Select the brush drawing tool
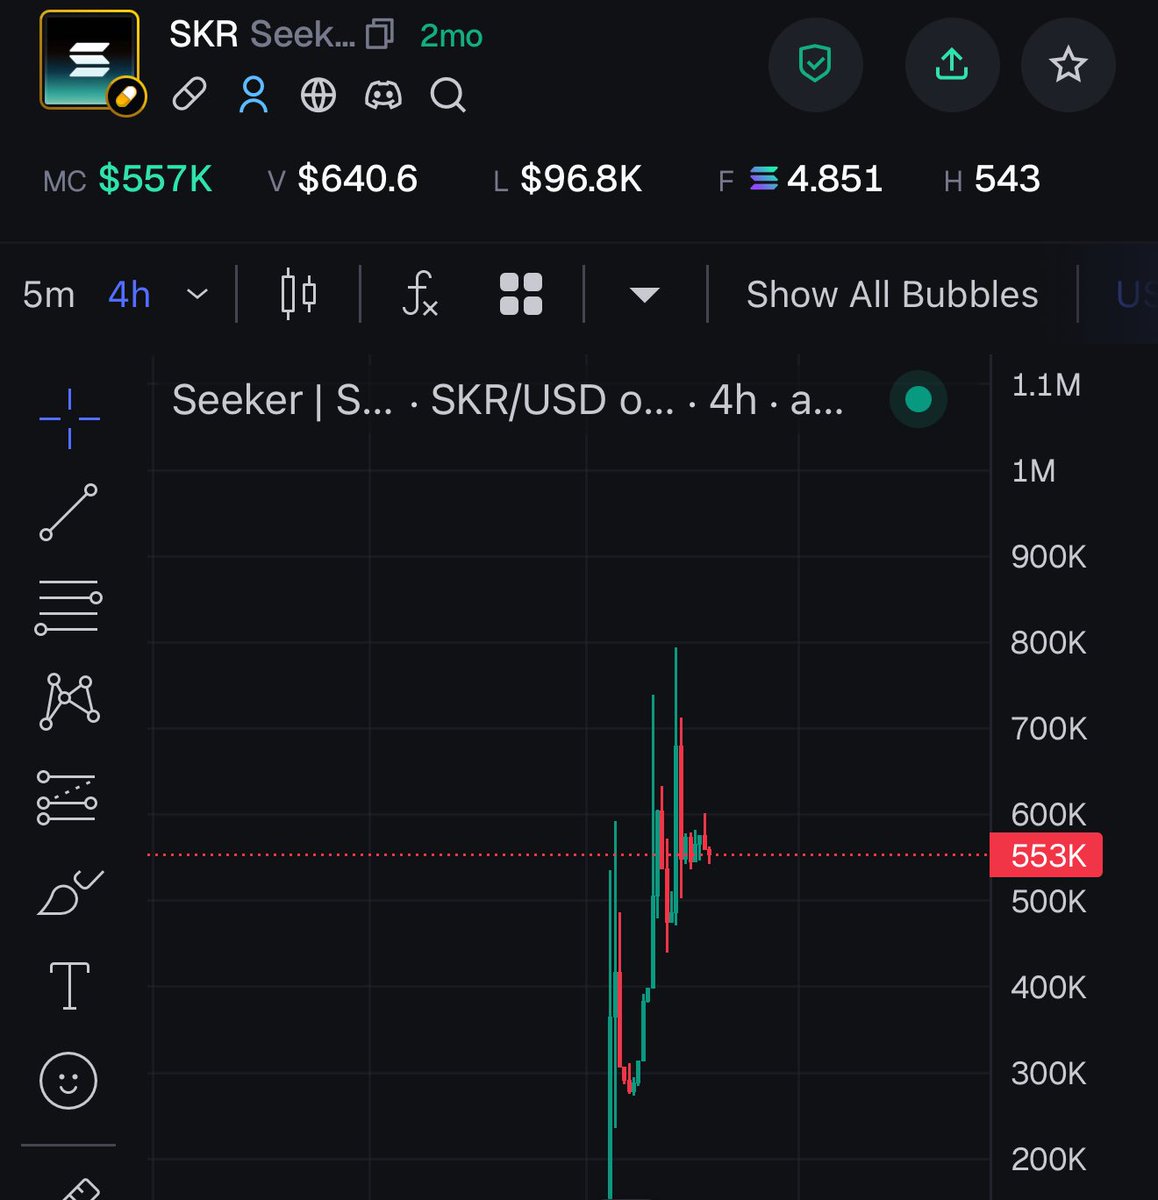 coord(69,892)
